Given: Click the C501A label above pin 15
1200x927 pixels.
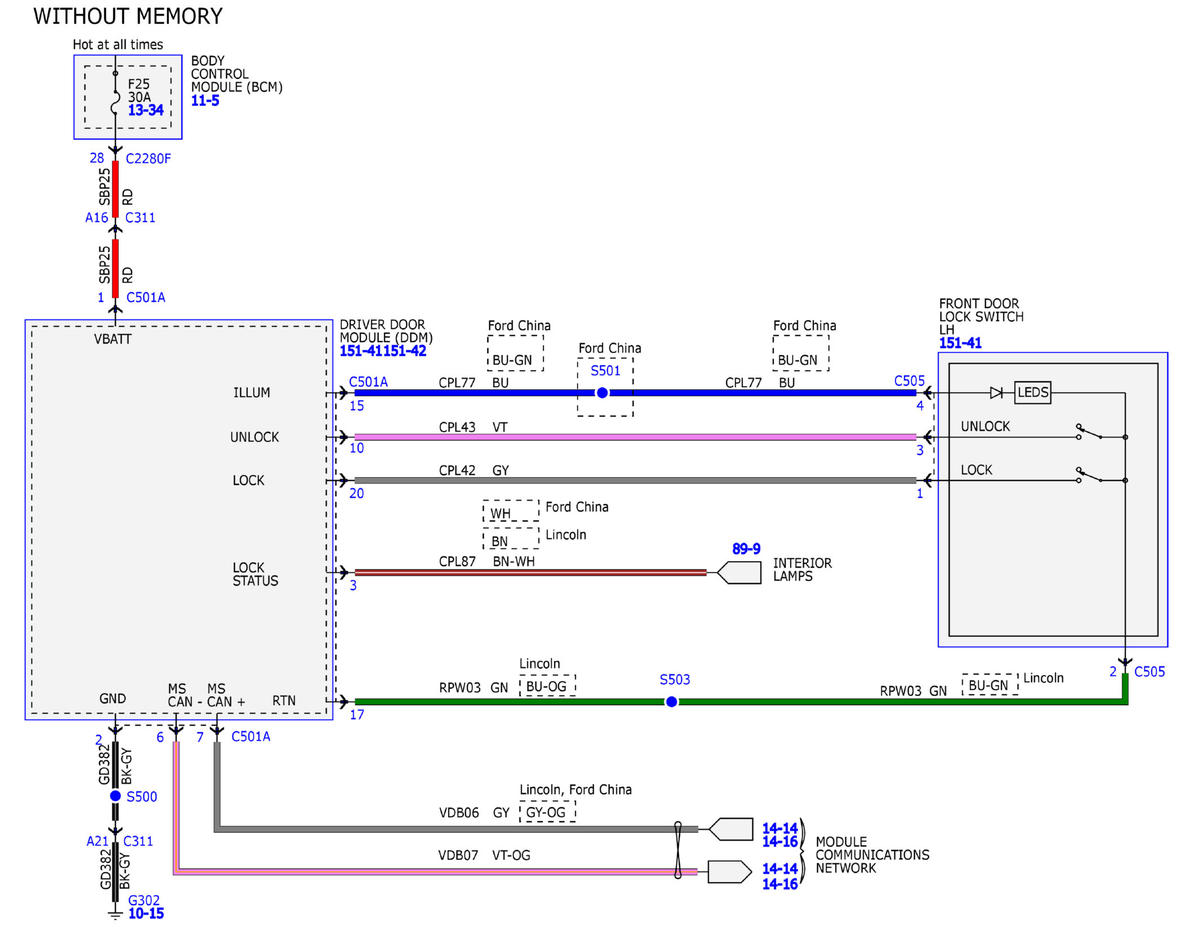Looking at the screenshot, I should pos(369,381).
